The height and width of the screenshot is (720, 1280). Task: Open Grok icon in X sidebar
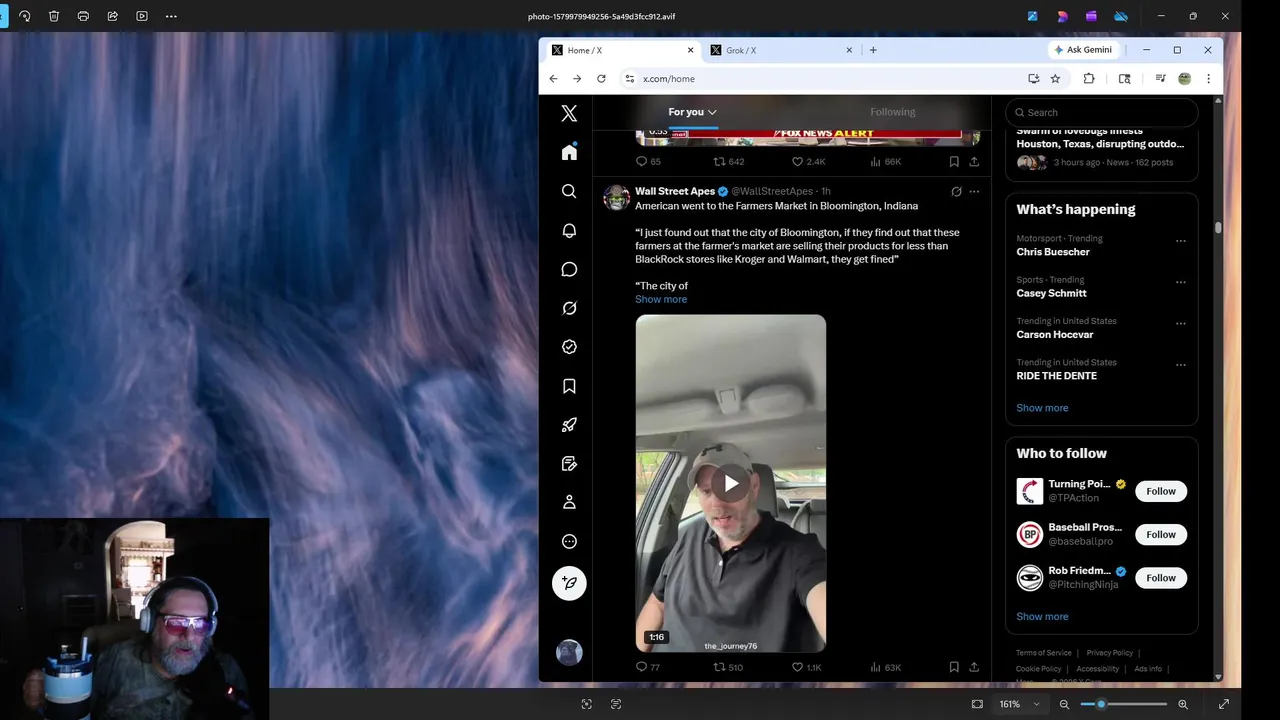coord(569,308)
